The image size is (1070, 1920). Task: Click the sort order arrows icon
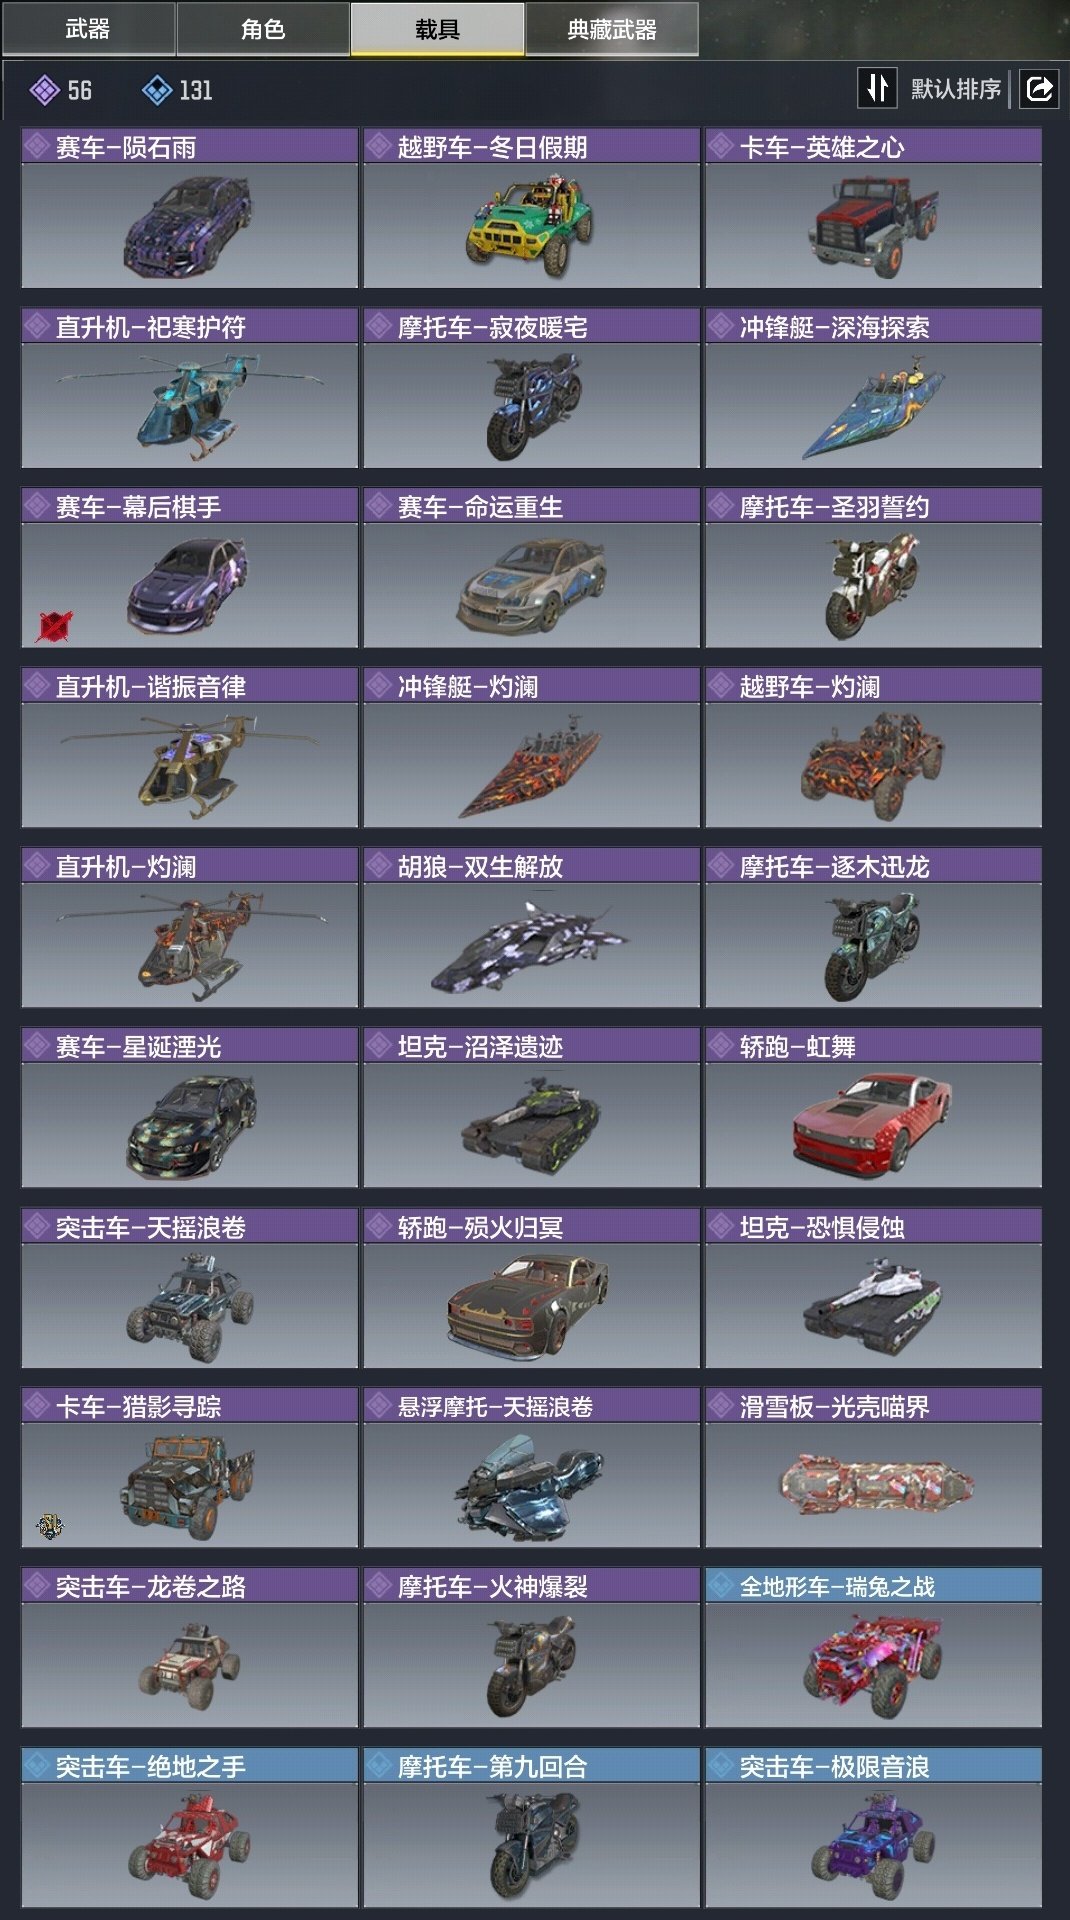[x=877, y=88]
